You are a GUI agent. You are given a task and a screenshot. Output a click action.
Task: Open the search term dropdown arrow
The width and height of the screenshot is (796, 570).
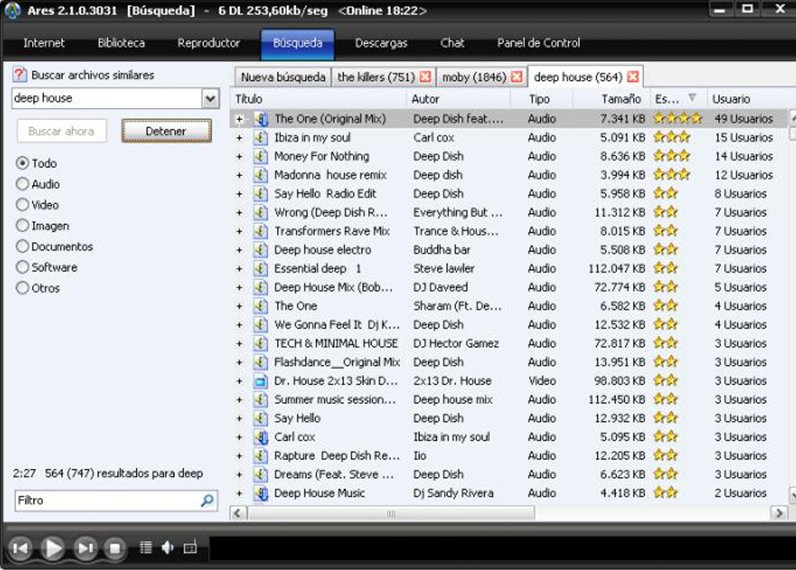click(210, 98)
